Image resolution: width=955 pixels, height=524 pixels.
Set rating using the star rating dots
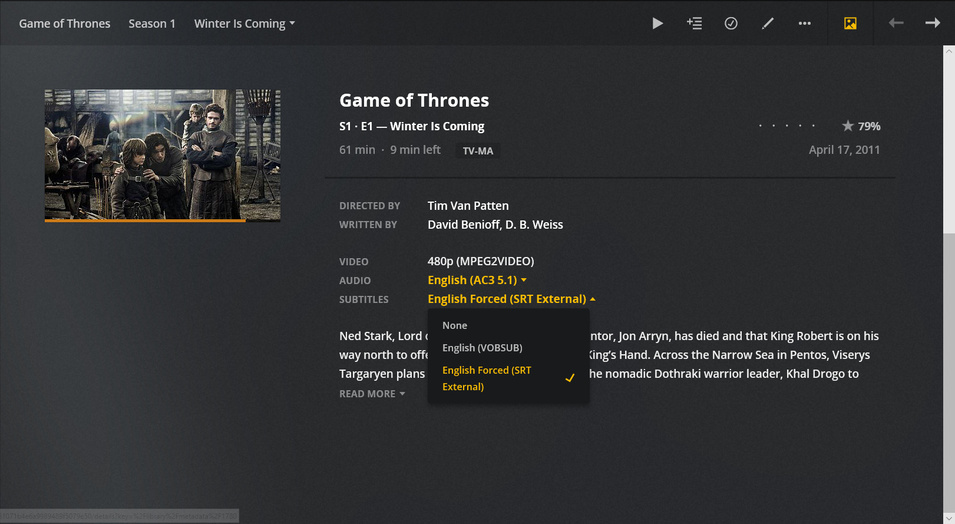click(787, 126)
